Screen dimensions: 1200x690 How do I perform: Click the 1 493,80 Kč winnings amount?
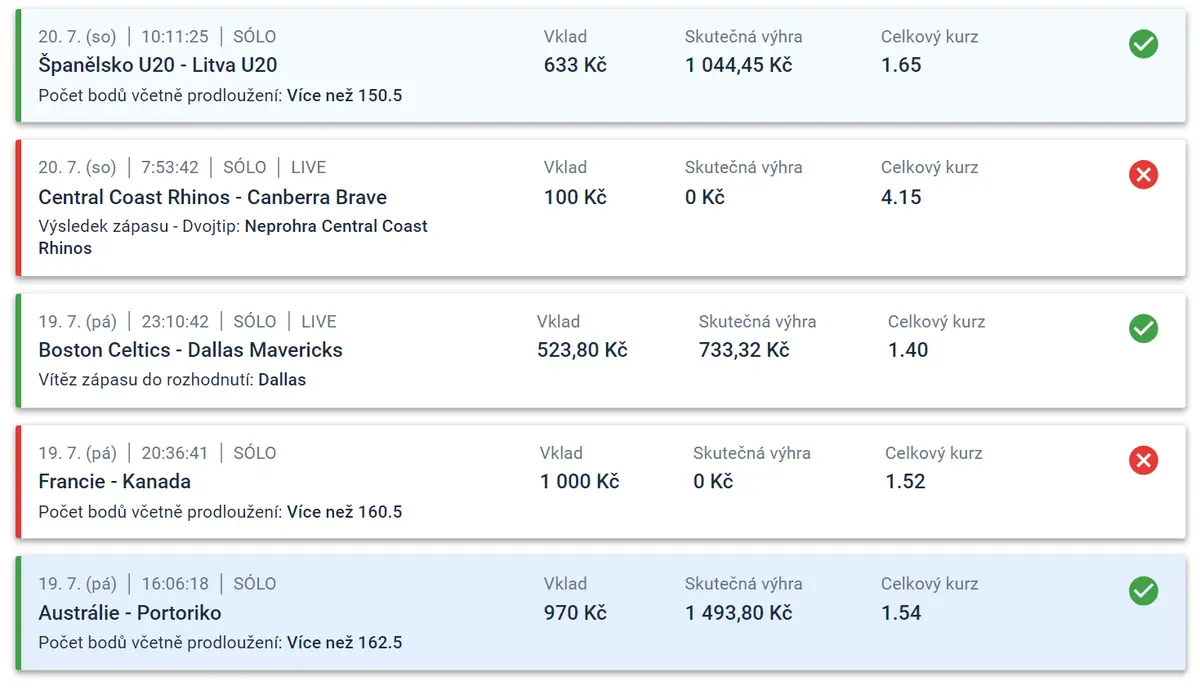tap(739, 613)
